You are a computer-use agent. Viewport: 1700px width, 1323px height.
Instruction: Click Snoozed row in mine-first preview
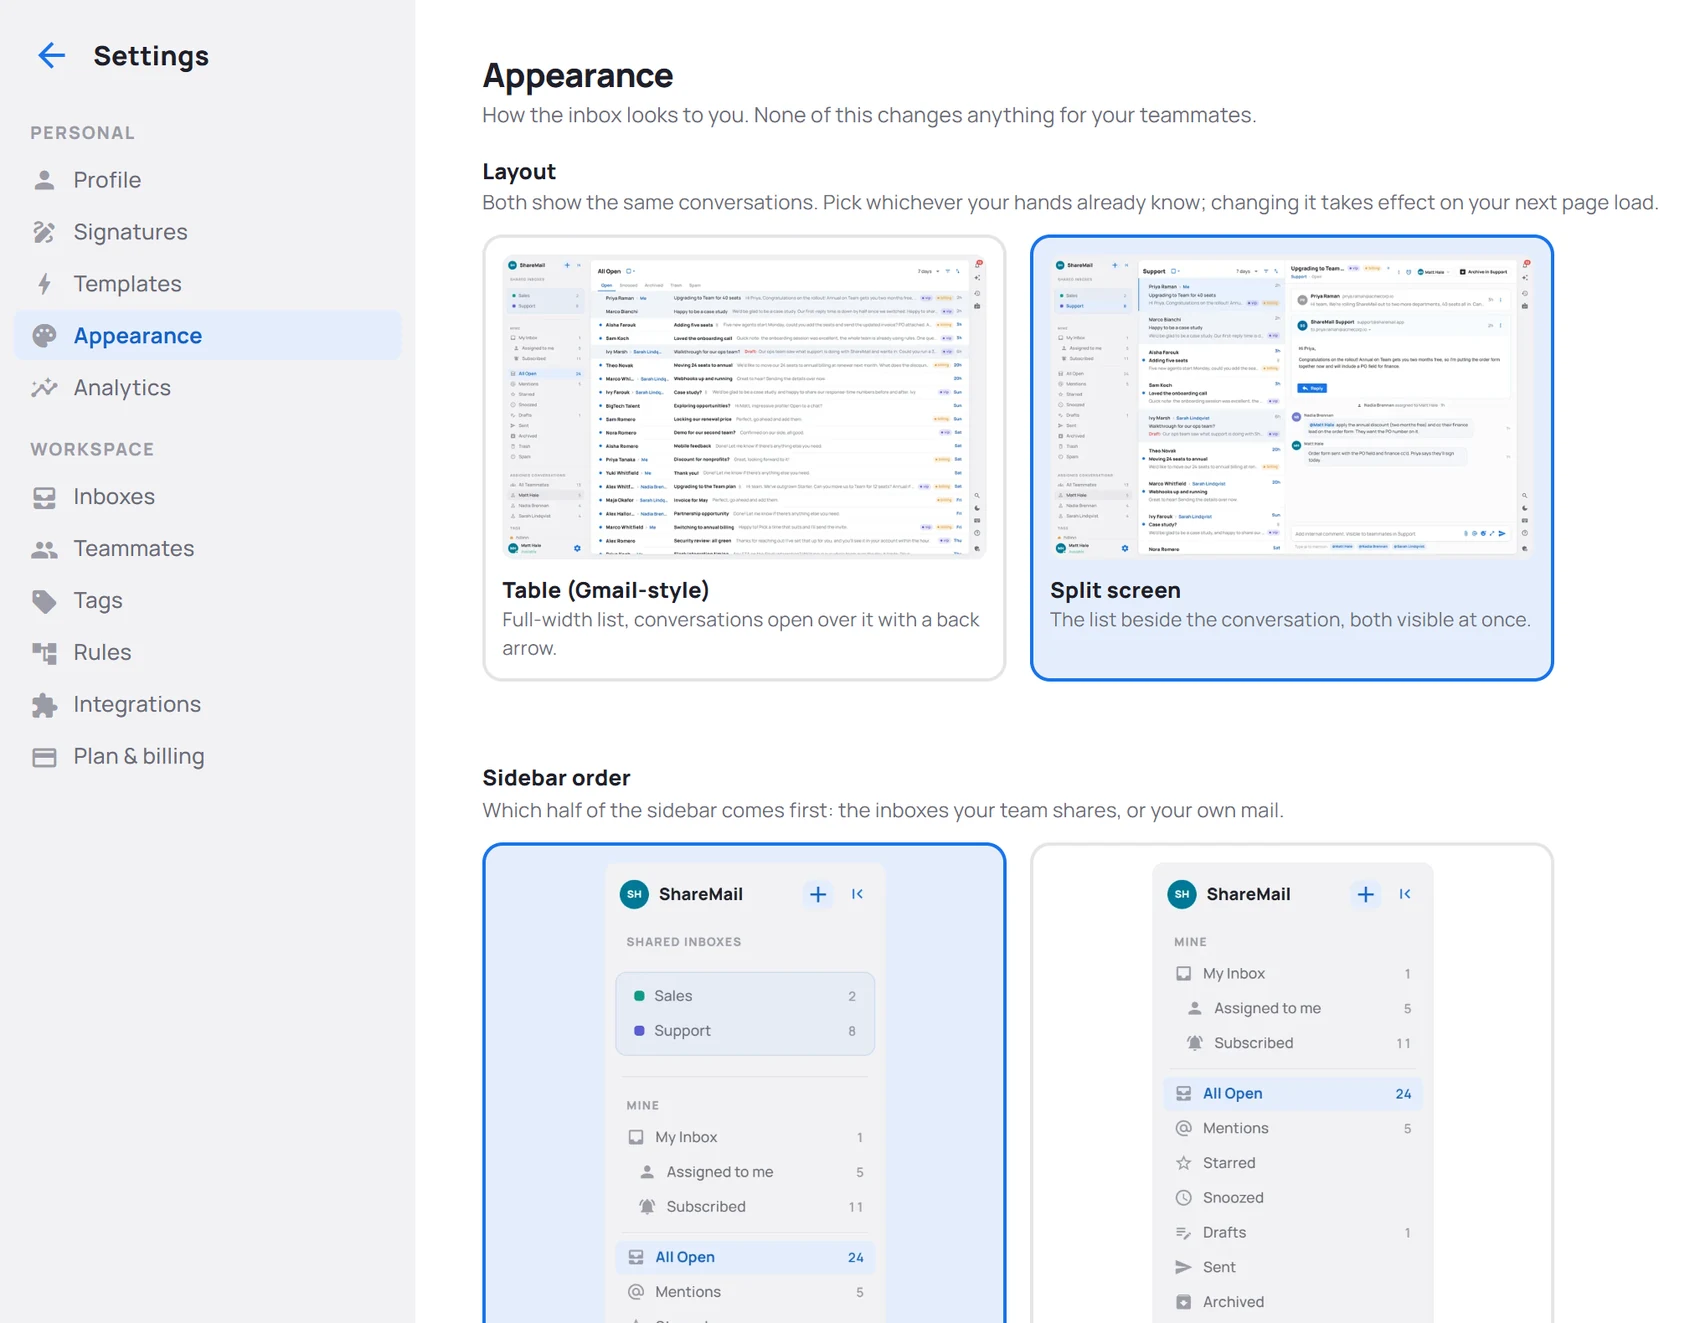pyautogui.click(x=1293, y=1198)
